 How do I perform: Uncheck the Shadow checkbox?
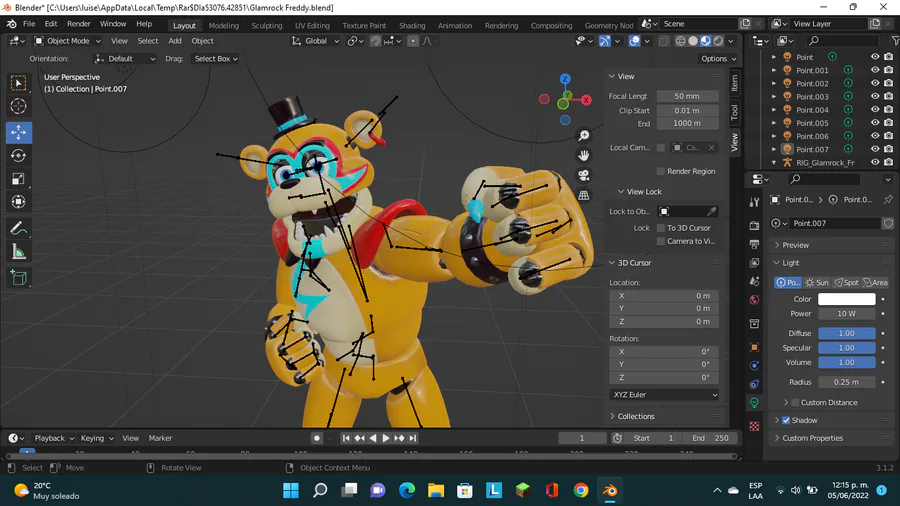click(x=786, y=421)
